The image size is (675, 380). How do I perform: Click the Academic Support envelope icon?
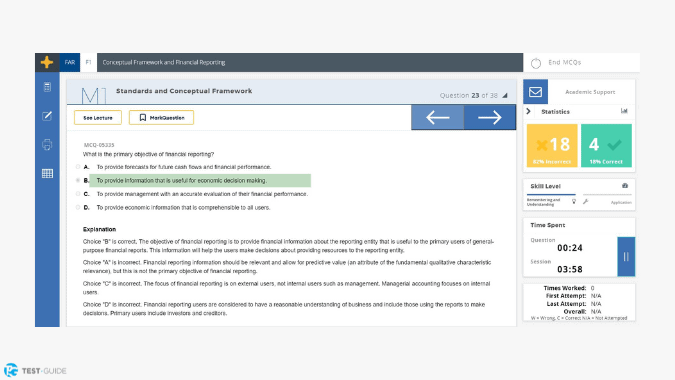pyautogui.click(x=536, y=92)
